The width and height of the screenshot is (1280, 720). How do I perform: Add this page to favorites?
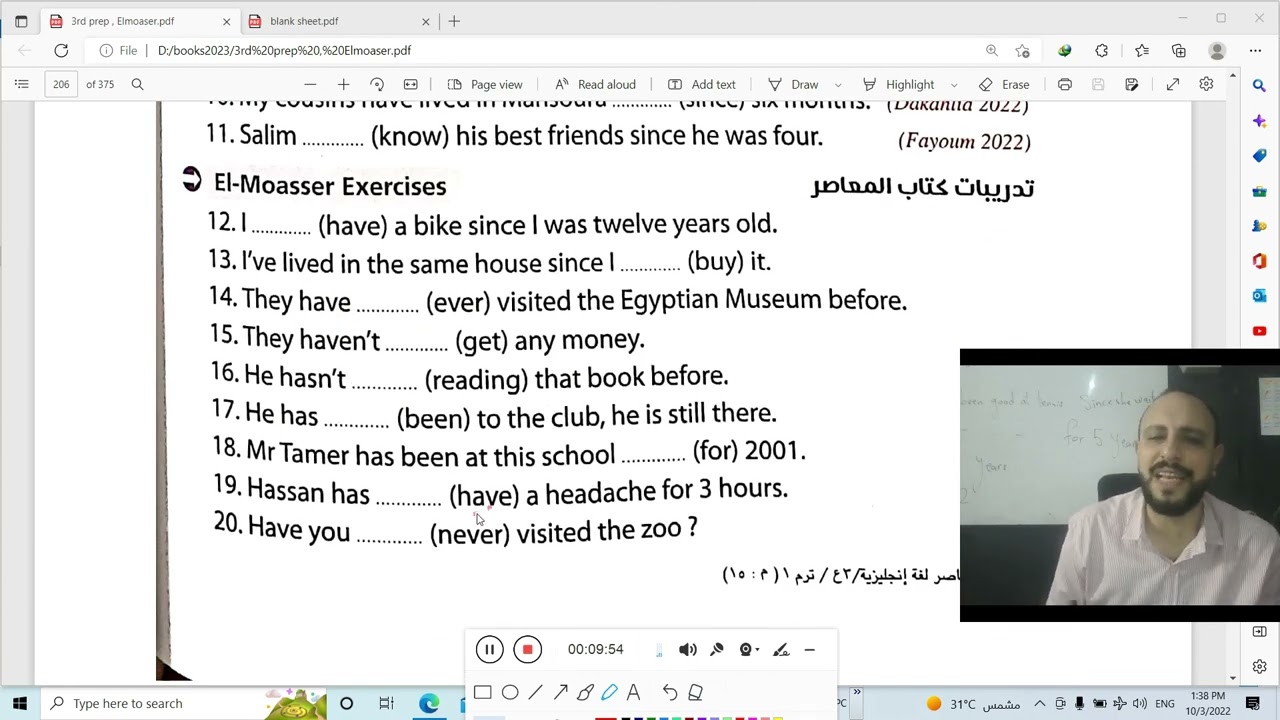pyautogui.click(x=1022, y=50)
